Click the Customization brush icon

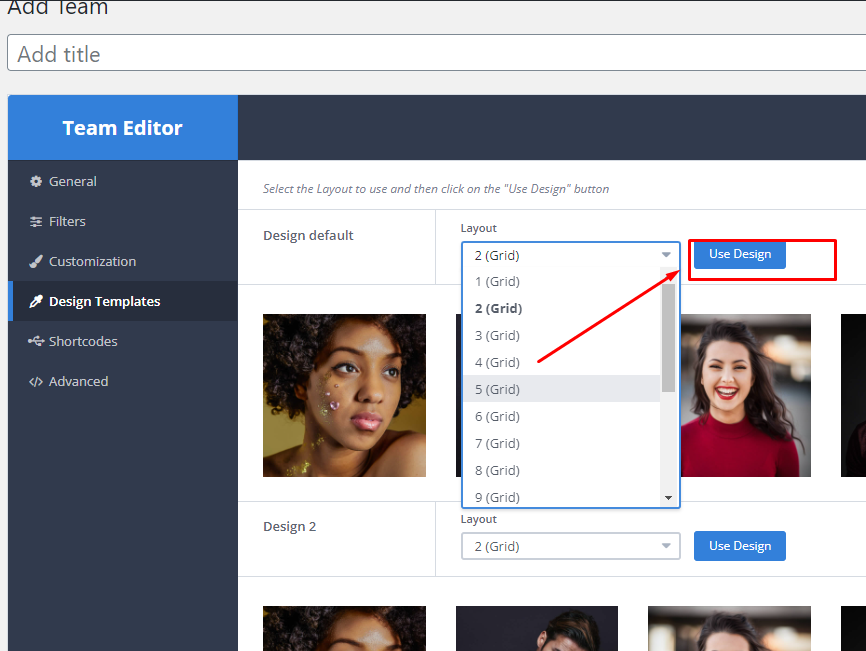(36, 262)
